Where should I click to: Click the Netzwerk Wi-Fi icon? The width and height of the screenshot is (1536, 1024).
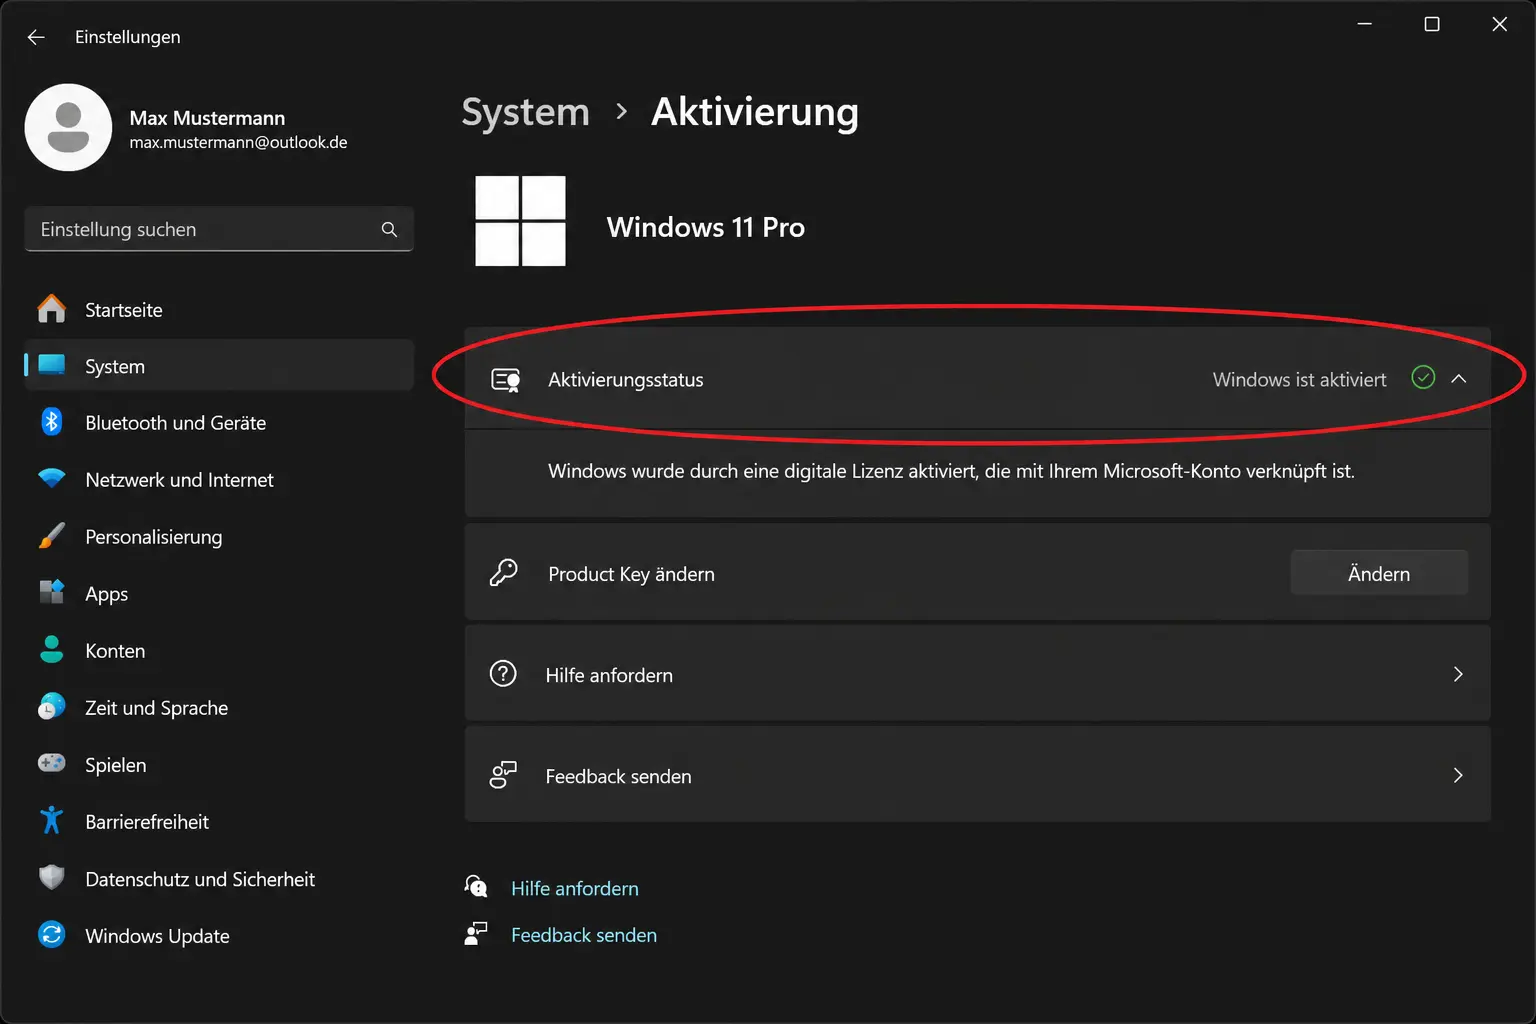coord(52,478)
